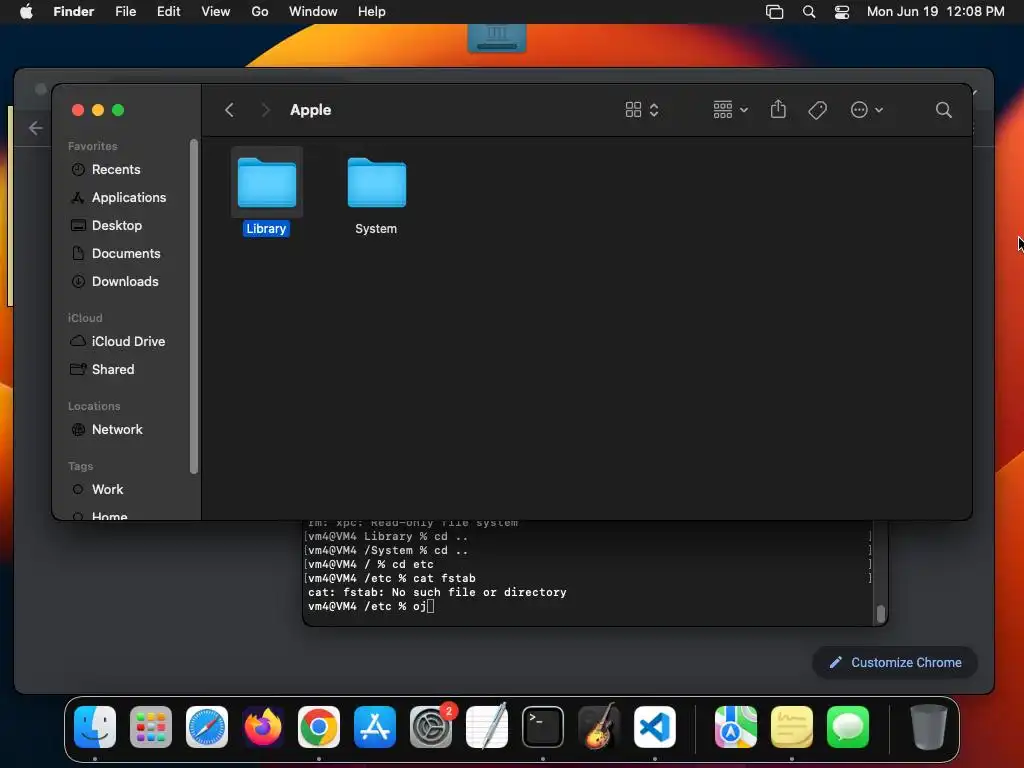Image resolution: width=1024 pixels, height=768 pixels.
Task: Open the Edit menu
Action: [168, 11]
